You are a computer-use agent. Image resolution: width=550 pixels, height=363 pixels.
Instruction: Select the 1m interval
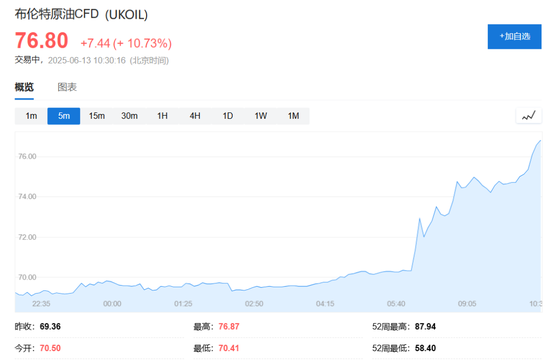[x=31, y=116]
